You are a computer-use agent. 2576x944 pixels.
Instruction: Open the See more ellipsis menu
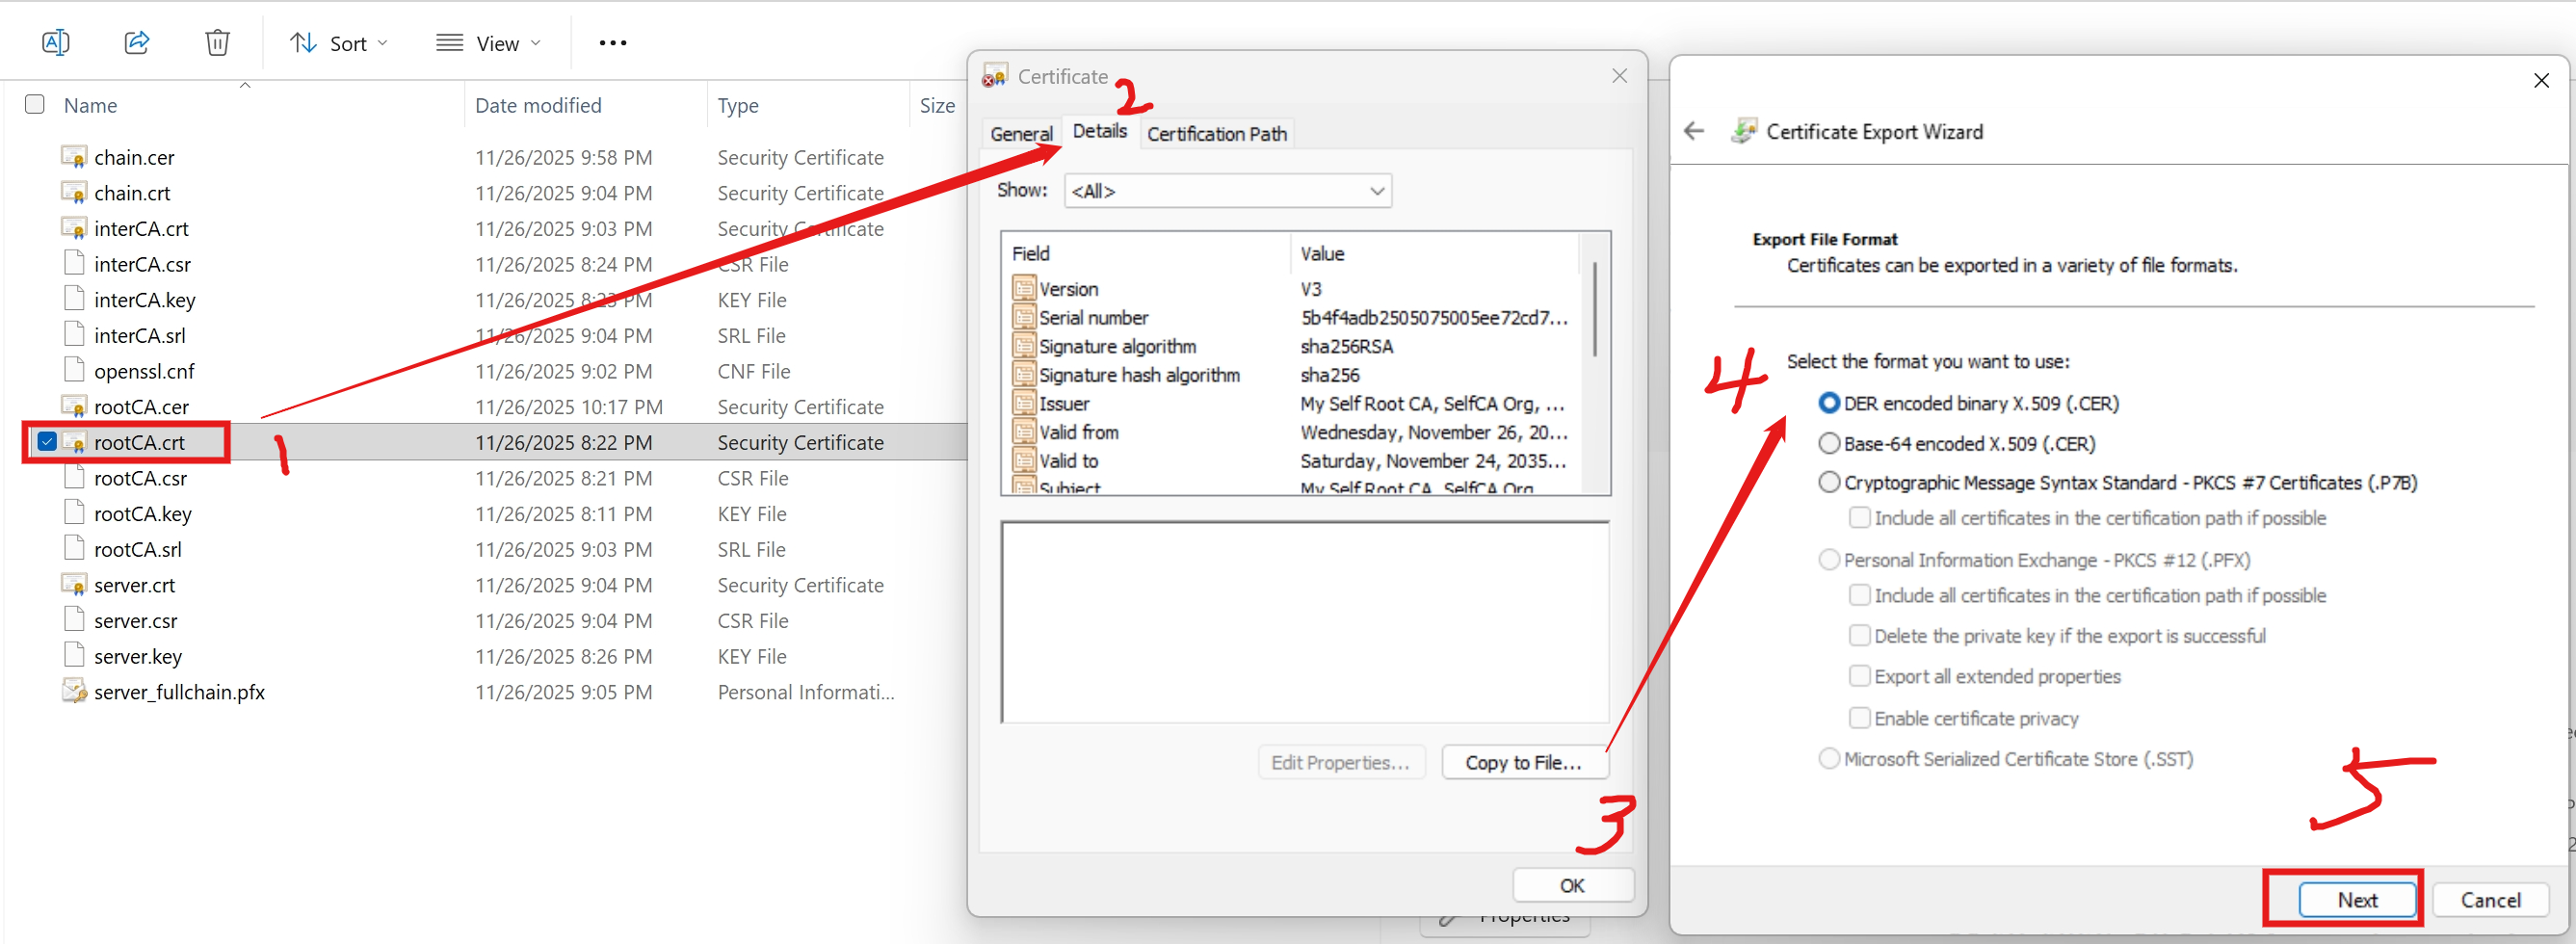coord(612,42)
